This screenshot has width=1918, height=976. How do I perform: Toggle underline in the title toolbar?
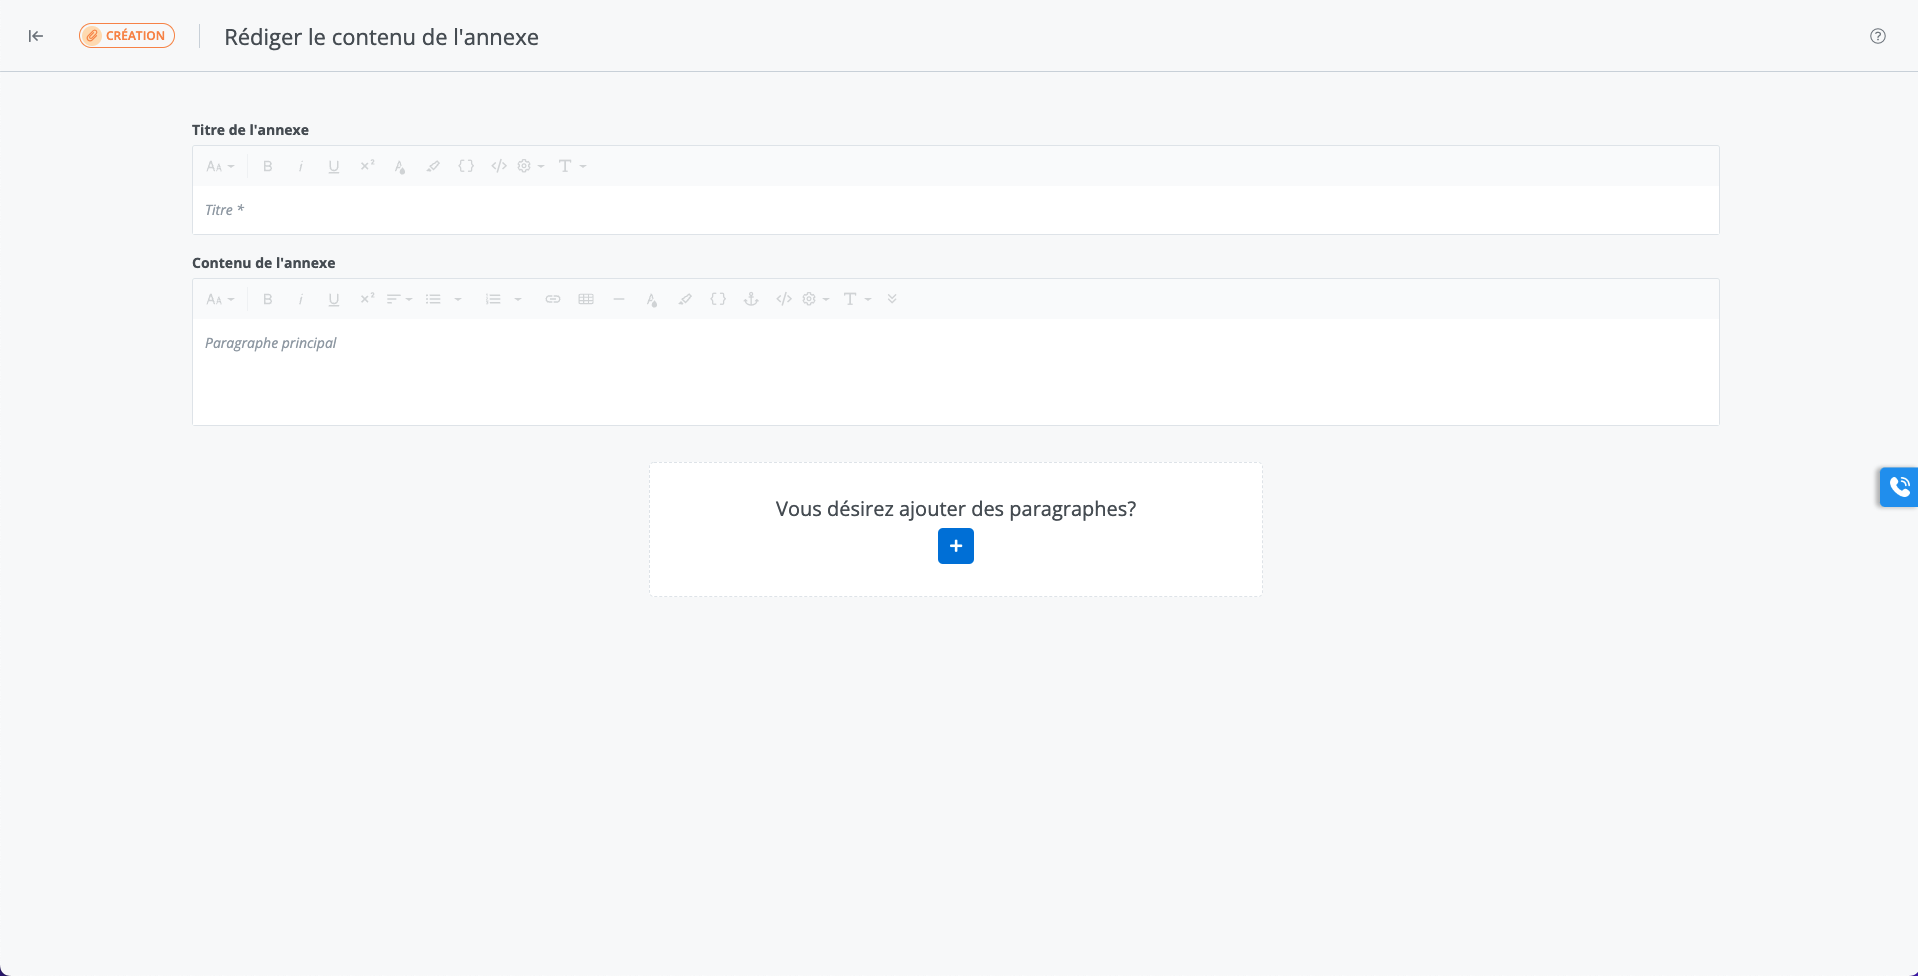[334, 166]
